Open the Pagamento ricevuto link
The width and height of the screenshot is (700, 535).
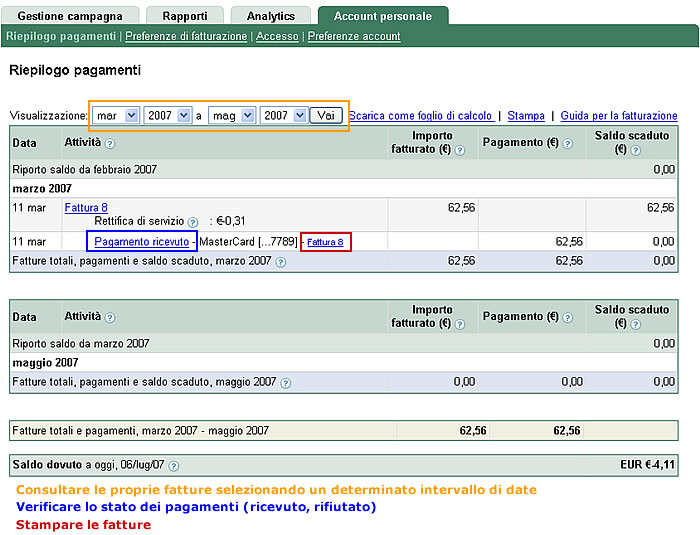(141, 242)
